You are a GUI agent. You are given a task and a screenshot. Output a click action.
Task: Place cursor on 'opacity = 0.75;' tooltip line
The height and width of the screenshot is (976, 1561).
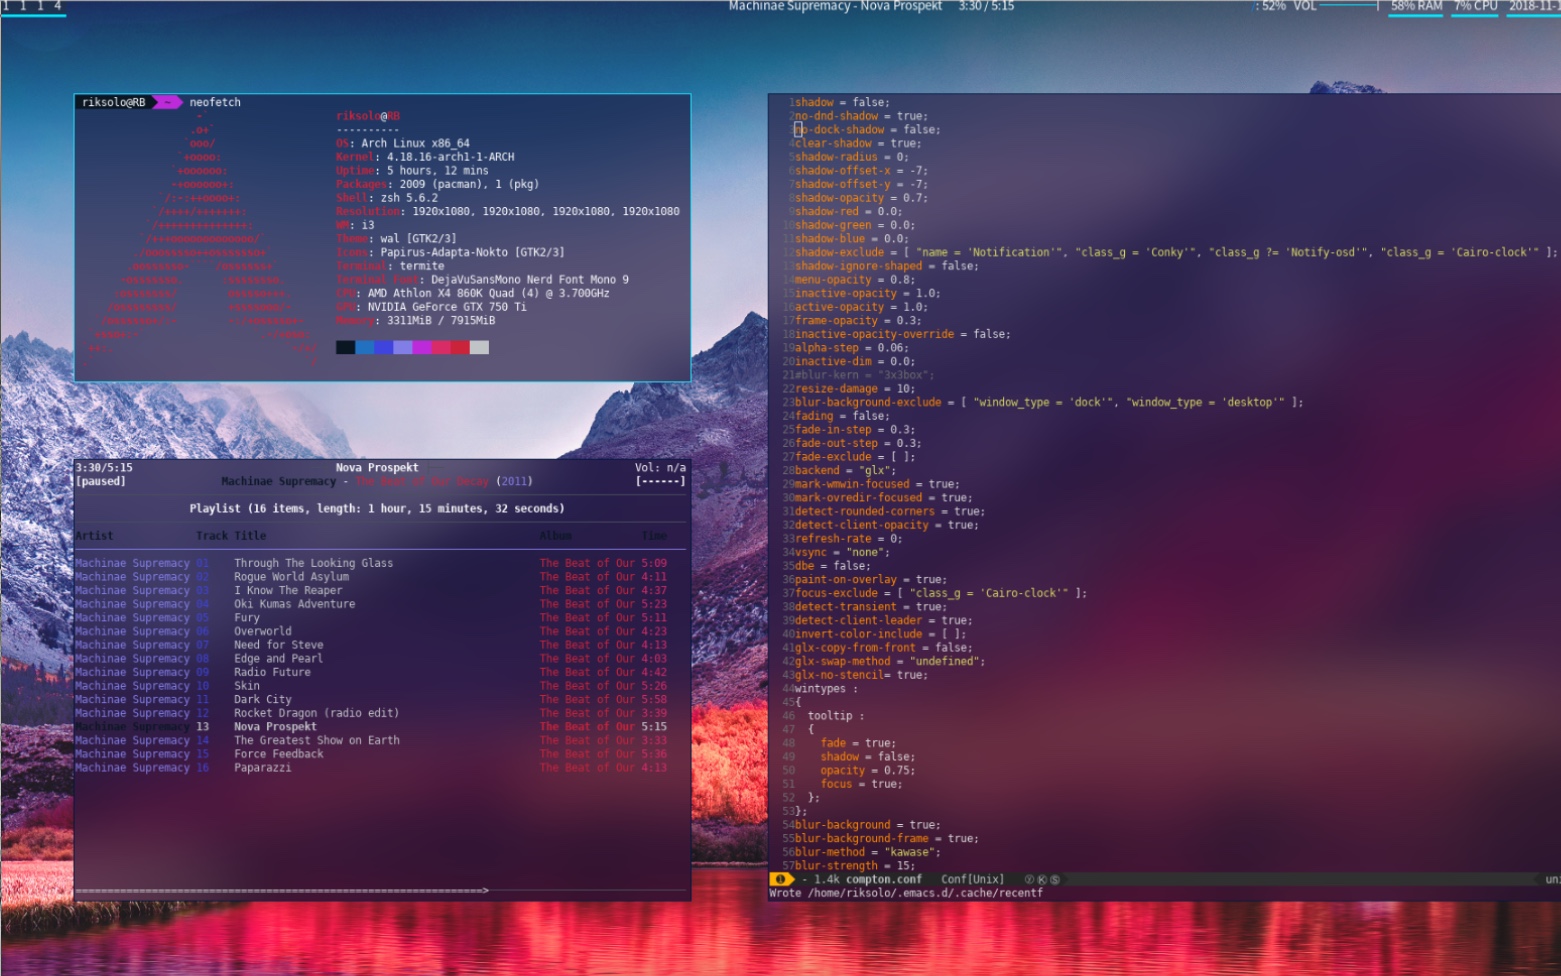(867, 770)
